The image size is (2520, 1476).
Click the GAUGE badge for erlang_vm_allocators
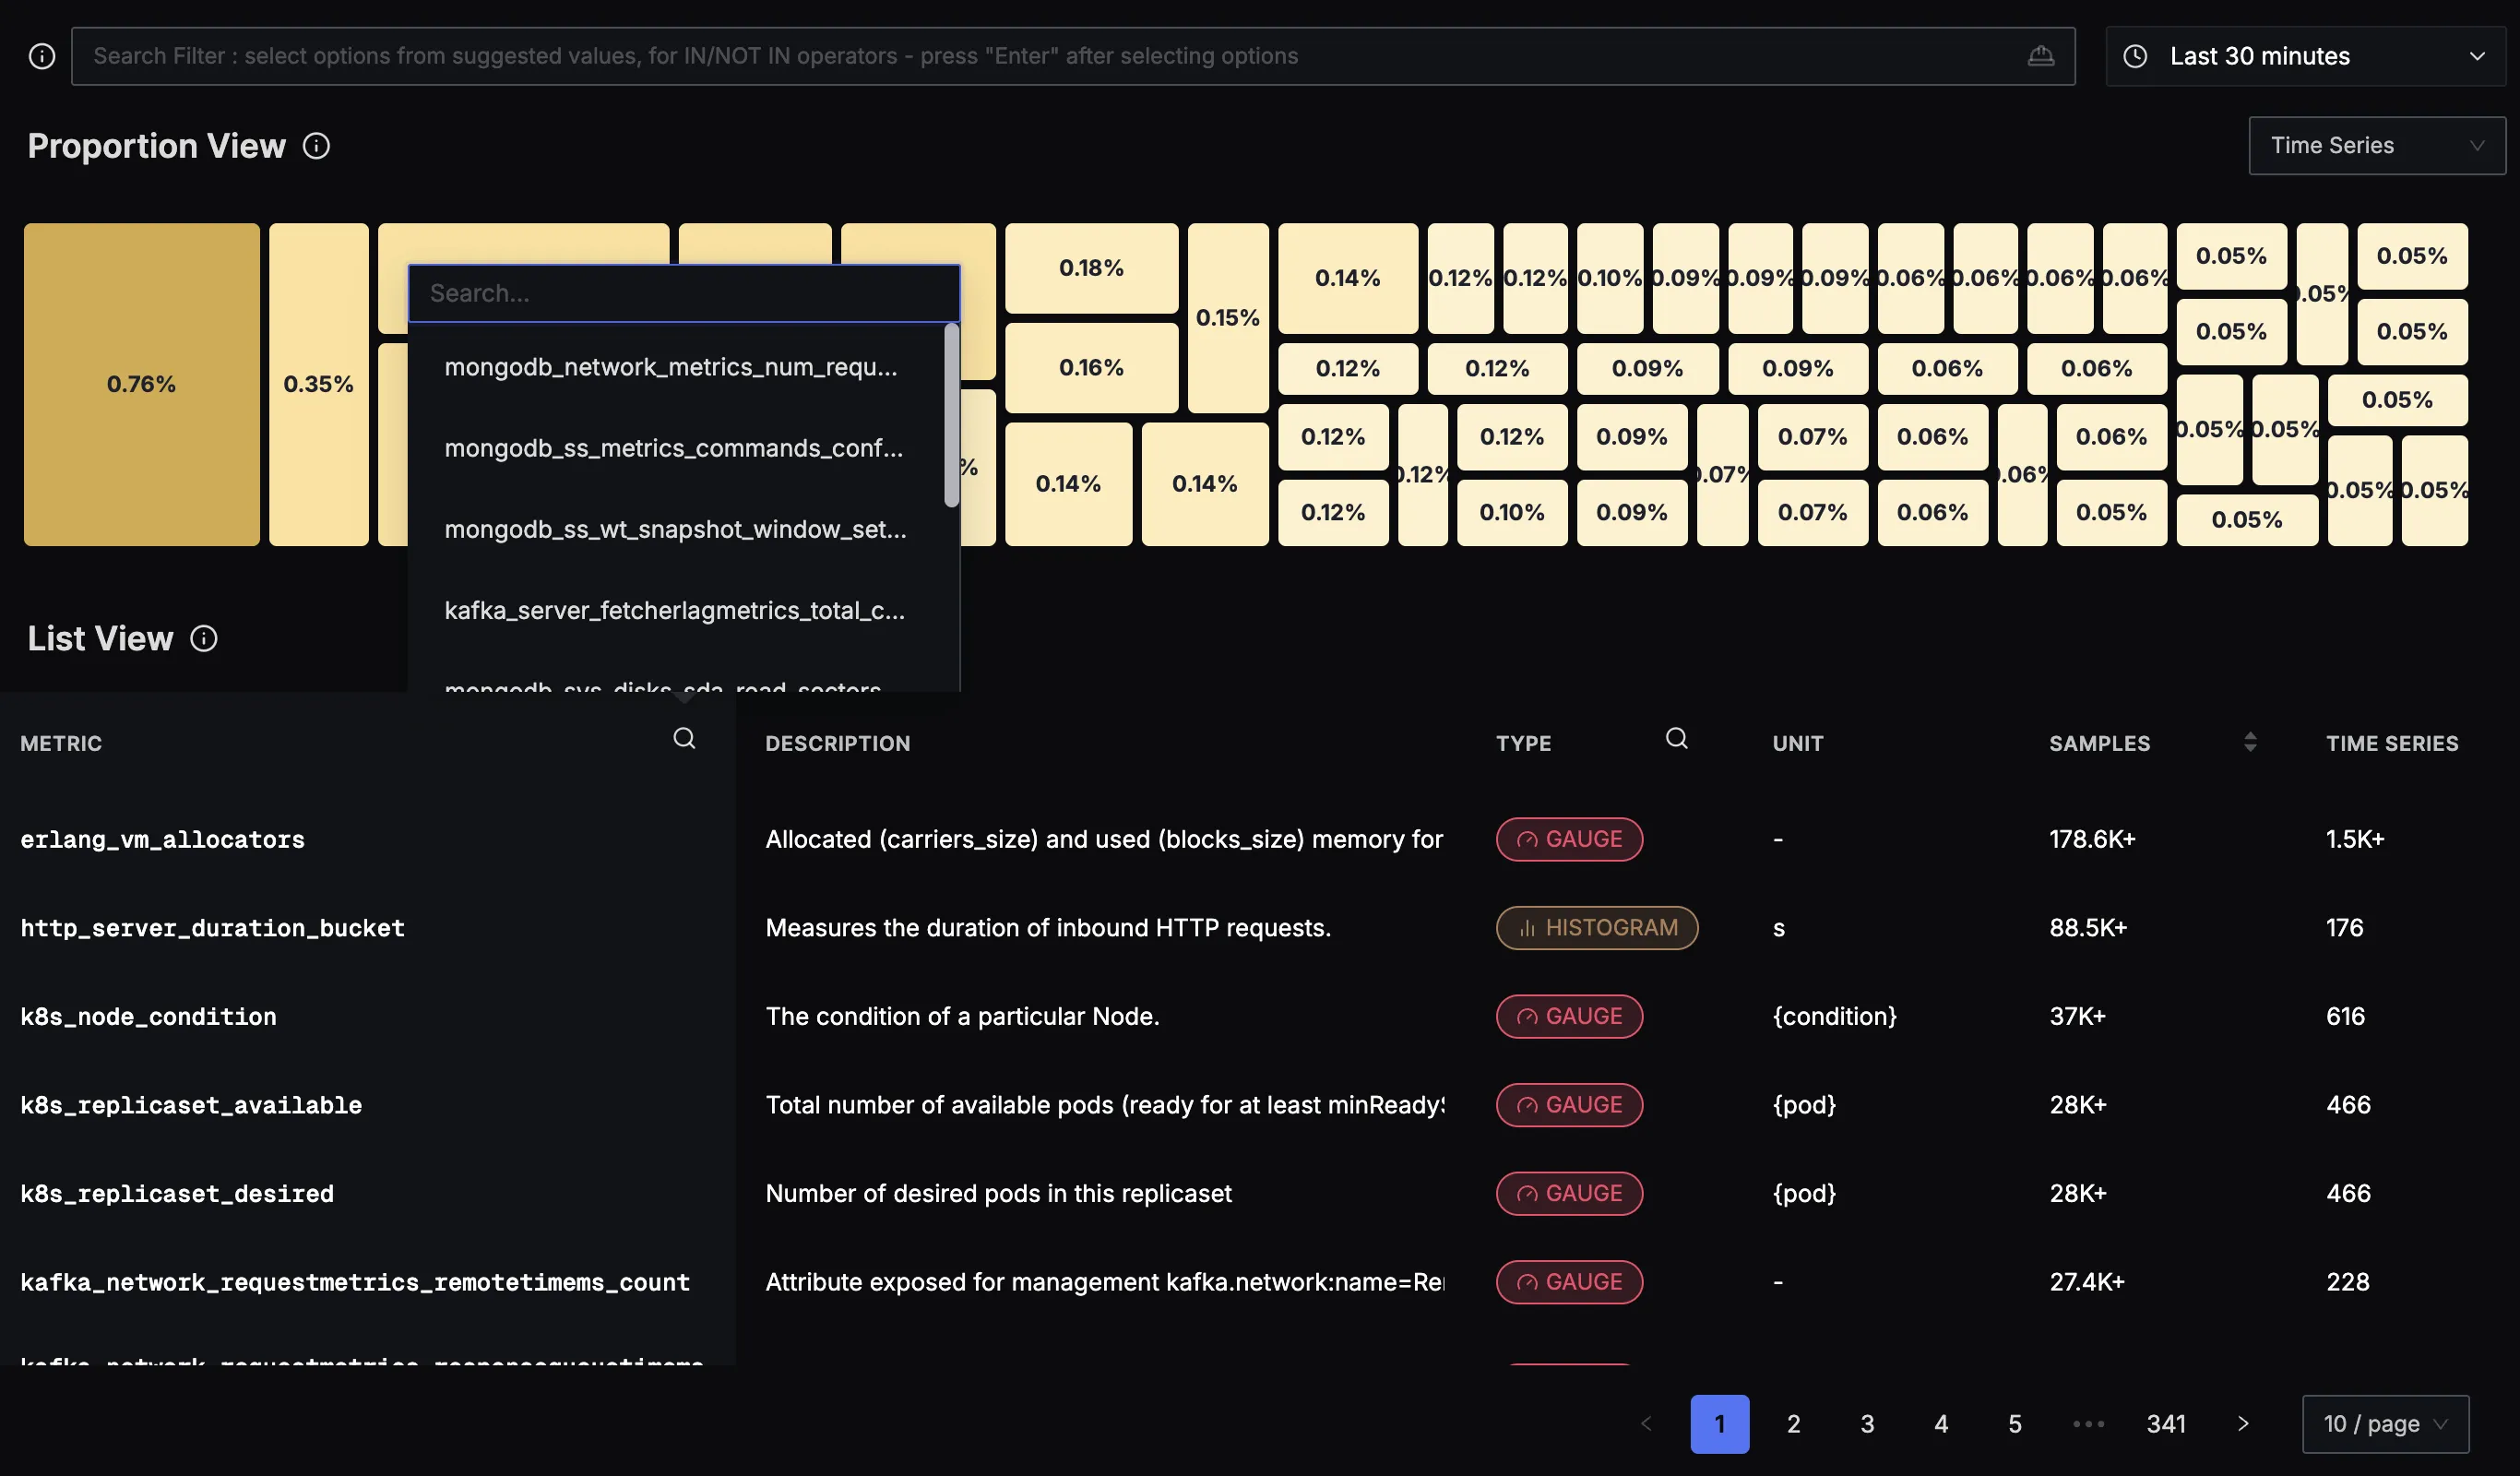click(1569, 839)
